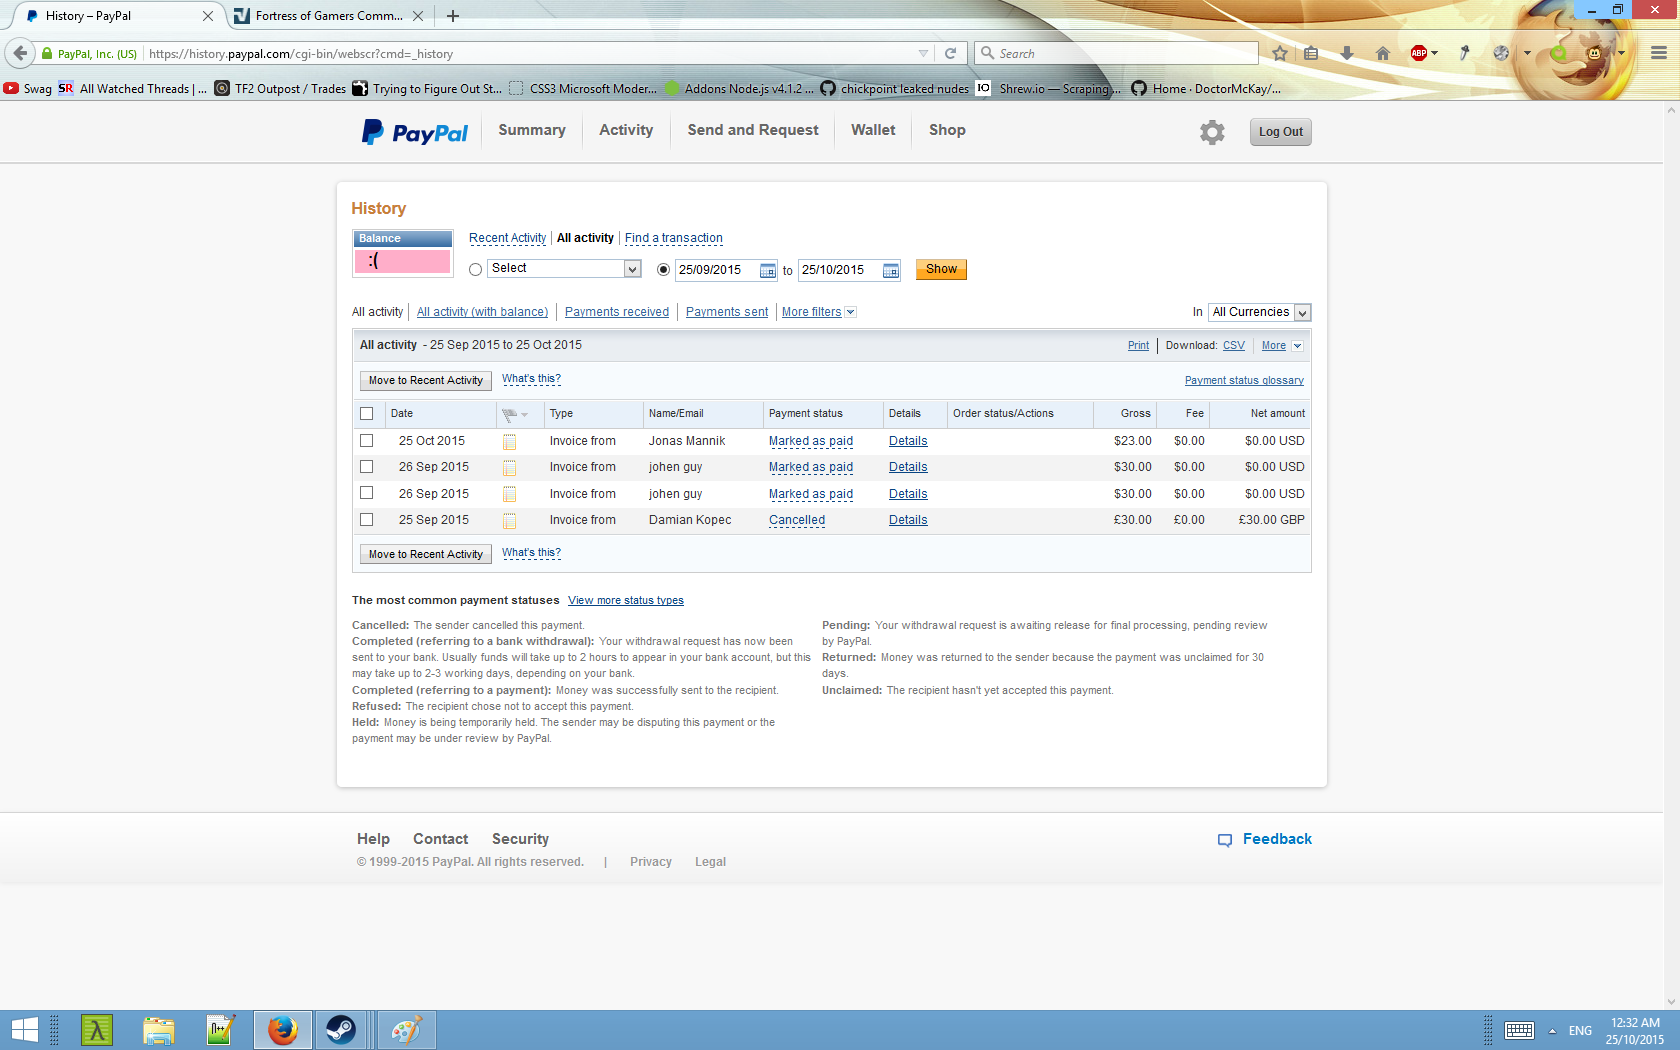Open the Select period dropdown
The image size is (1680, 1050).
point(564,269)
